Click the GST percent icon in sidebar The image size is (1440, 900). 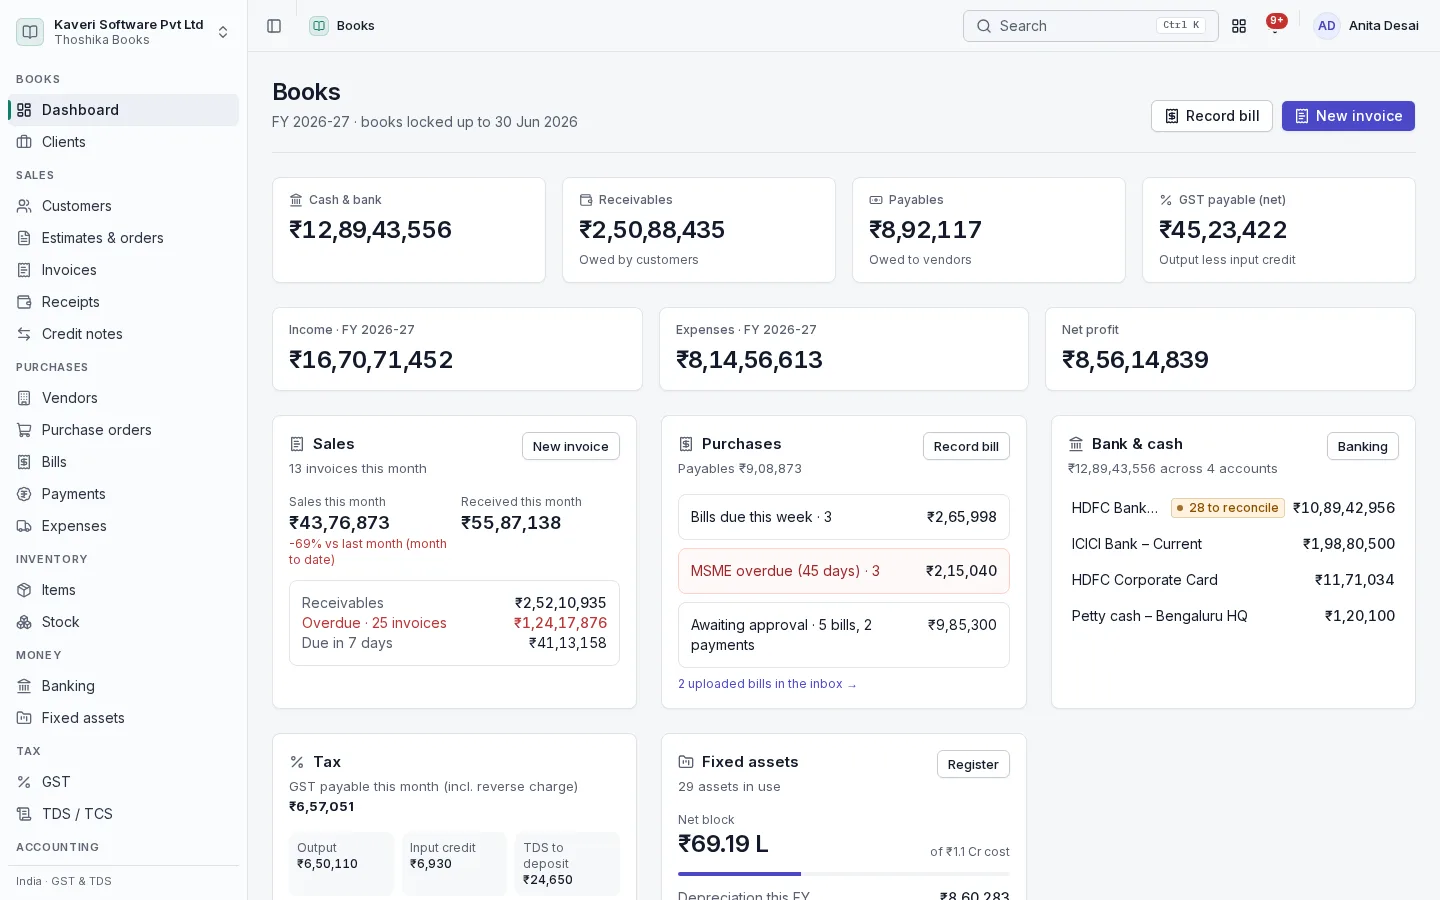[24, 782]
